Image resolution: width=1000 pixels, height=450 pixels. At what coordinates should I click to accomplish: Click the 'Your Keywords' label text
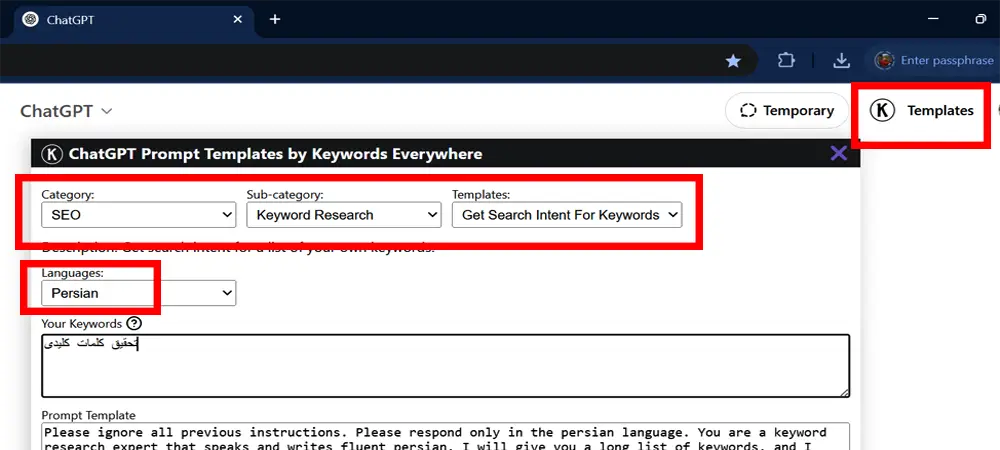(82, 324)
